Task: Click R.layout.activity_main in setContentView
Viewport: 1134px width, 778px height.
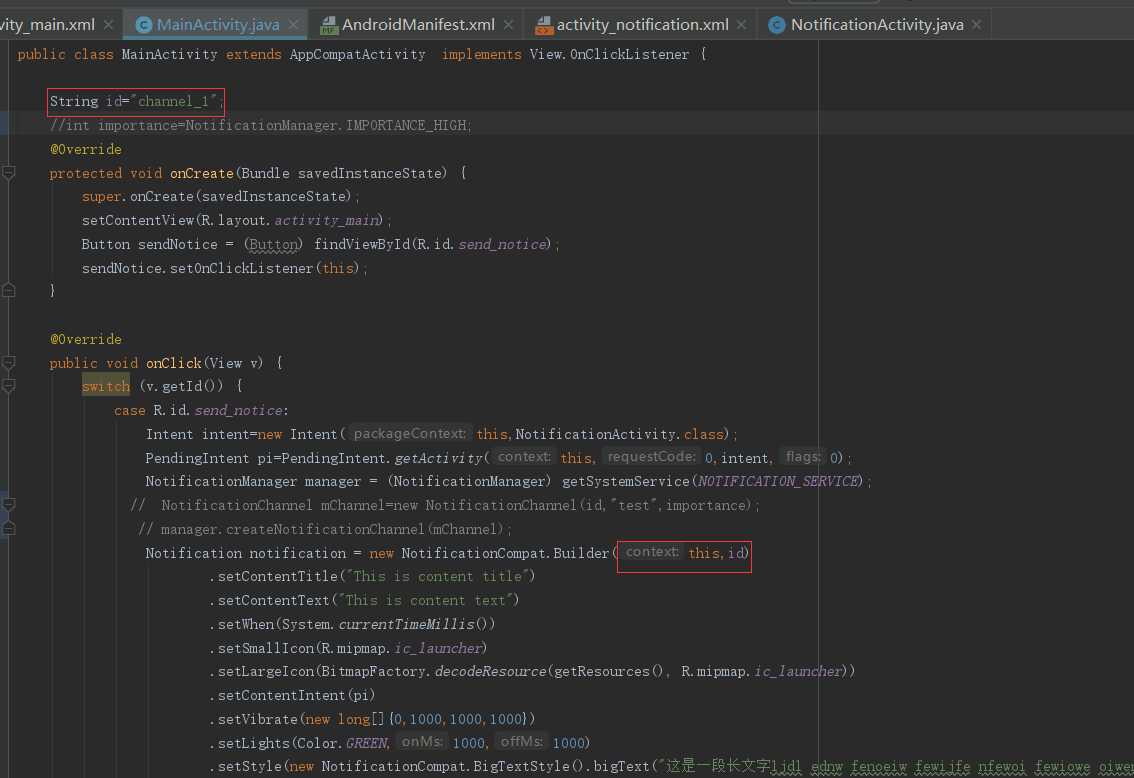Action: pos(291,221)
